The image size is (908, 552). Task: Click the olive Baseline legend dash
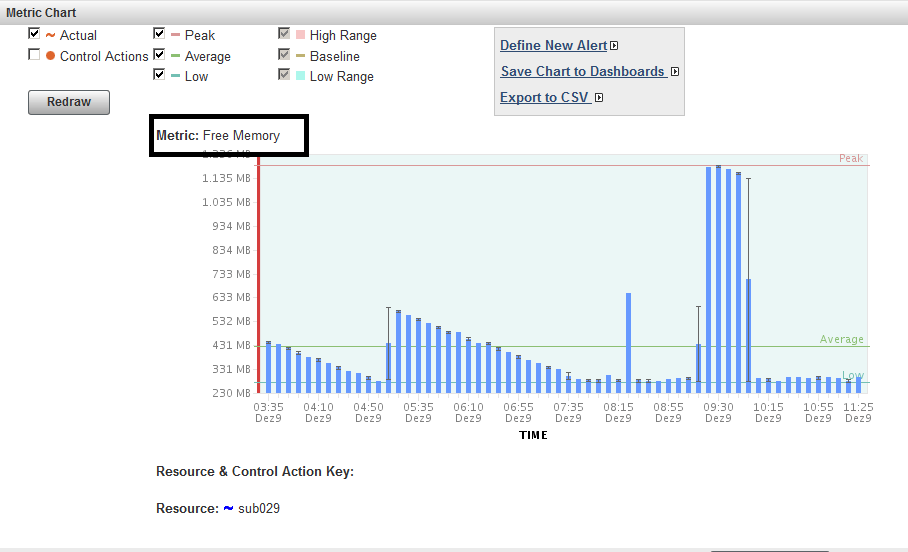tap(301, 56)
